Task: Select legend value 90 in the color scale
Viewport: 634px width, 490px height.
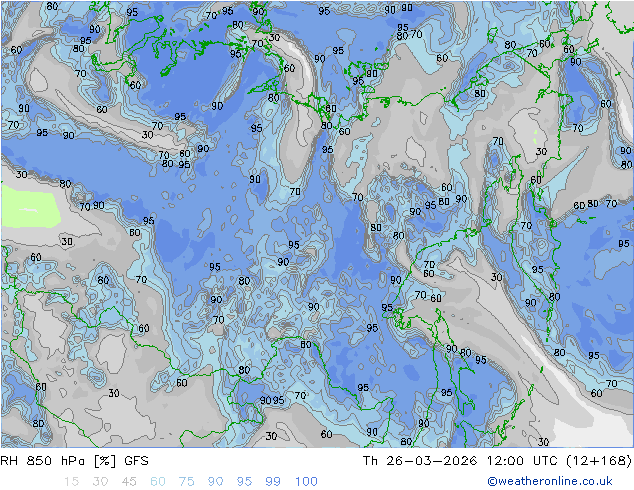Action: [x=215, y=481]
